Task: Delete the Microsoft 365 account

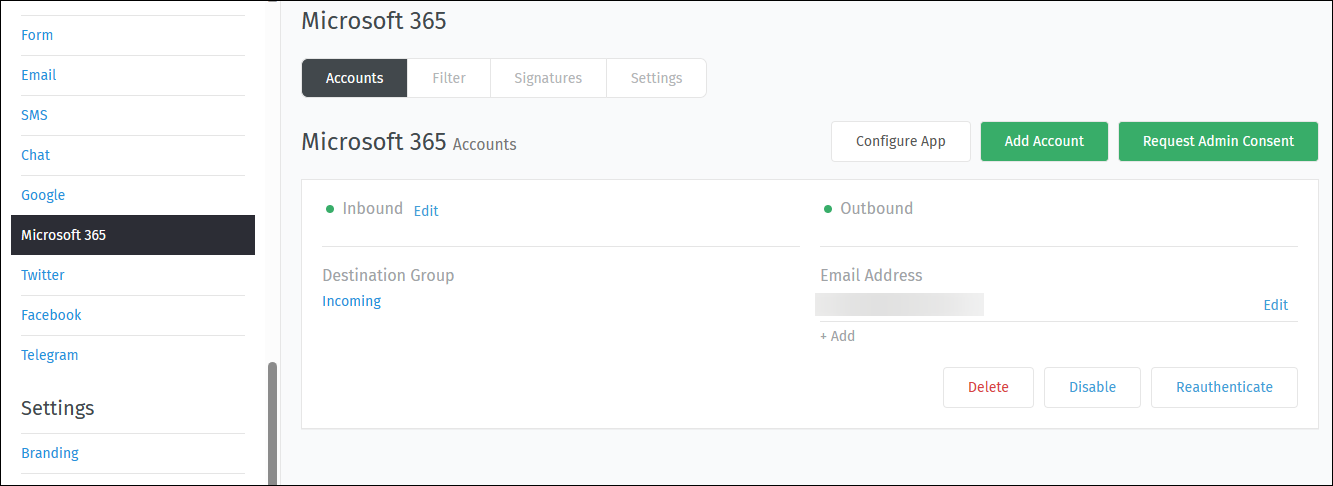Action: click(988, 387)
